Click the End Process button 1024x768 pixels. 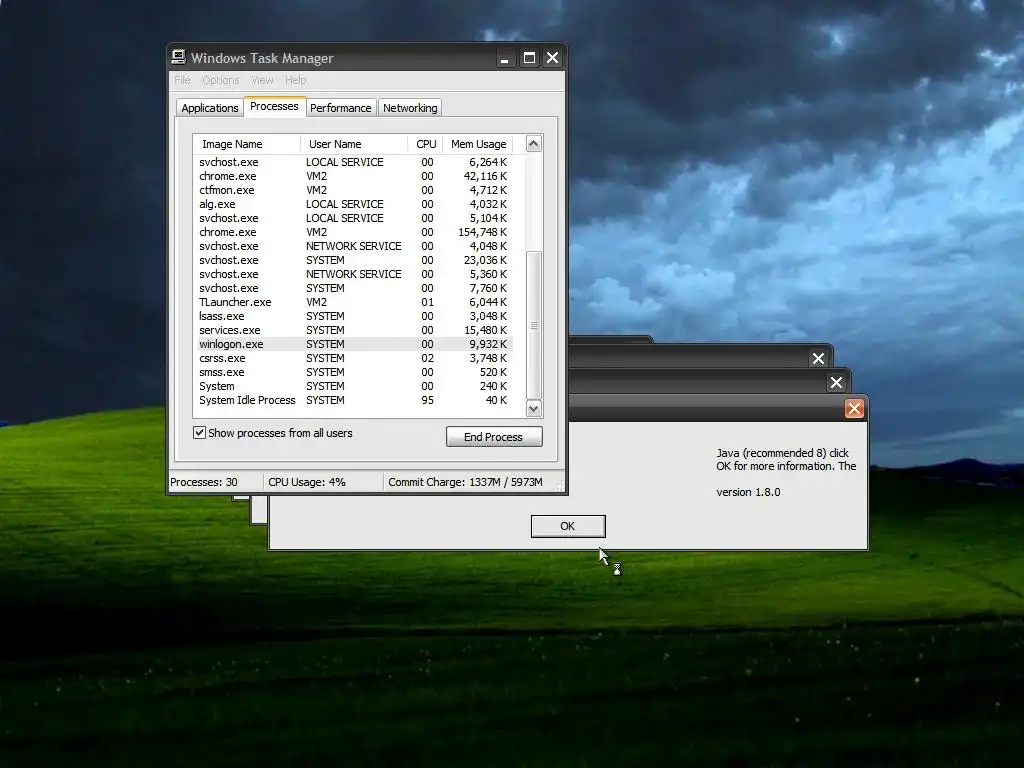click(x=494, y=437)
